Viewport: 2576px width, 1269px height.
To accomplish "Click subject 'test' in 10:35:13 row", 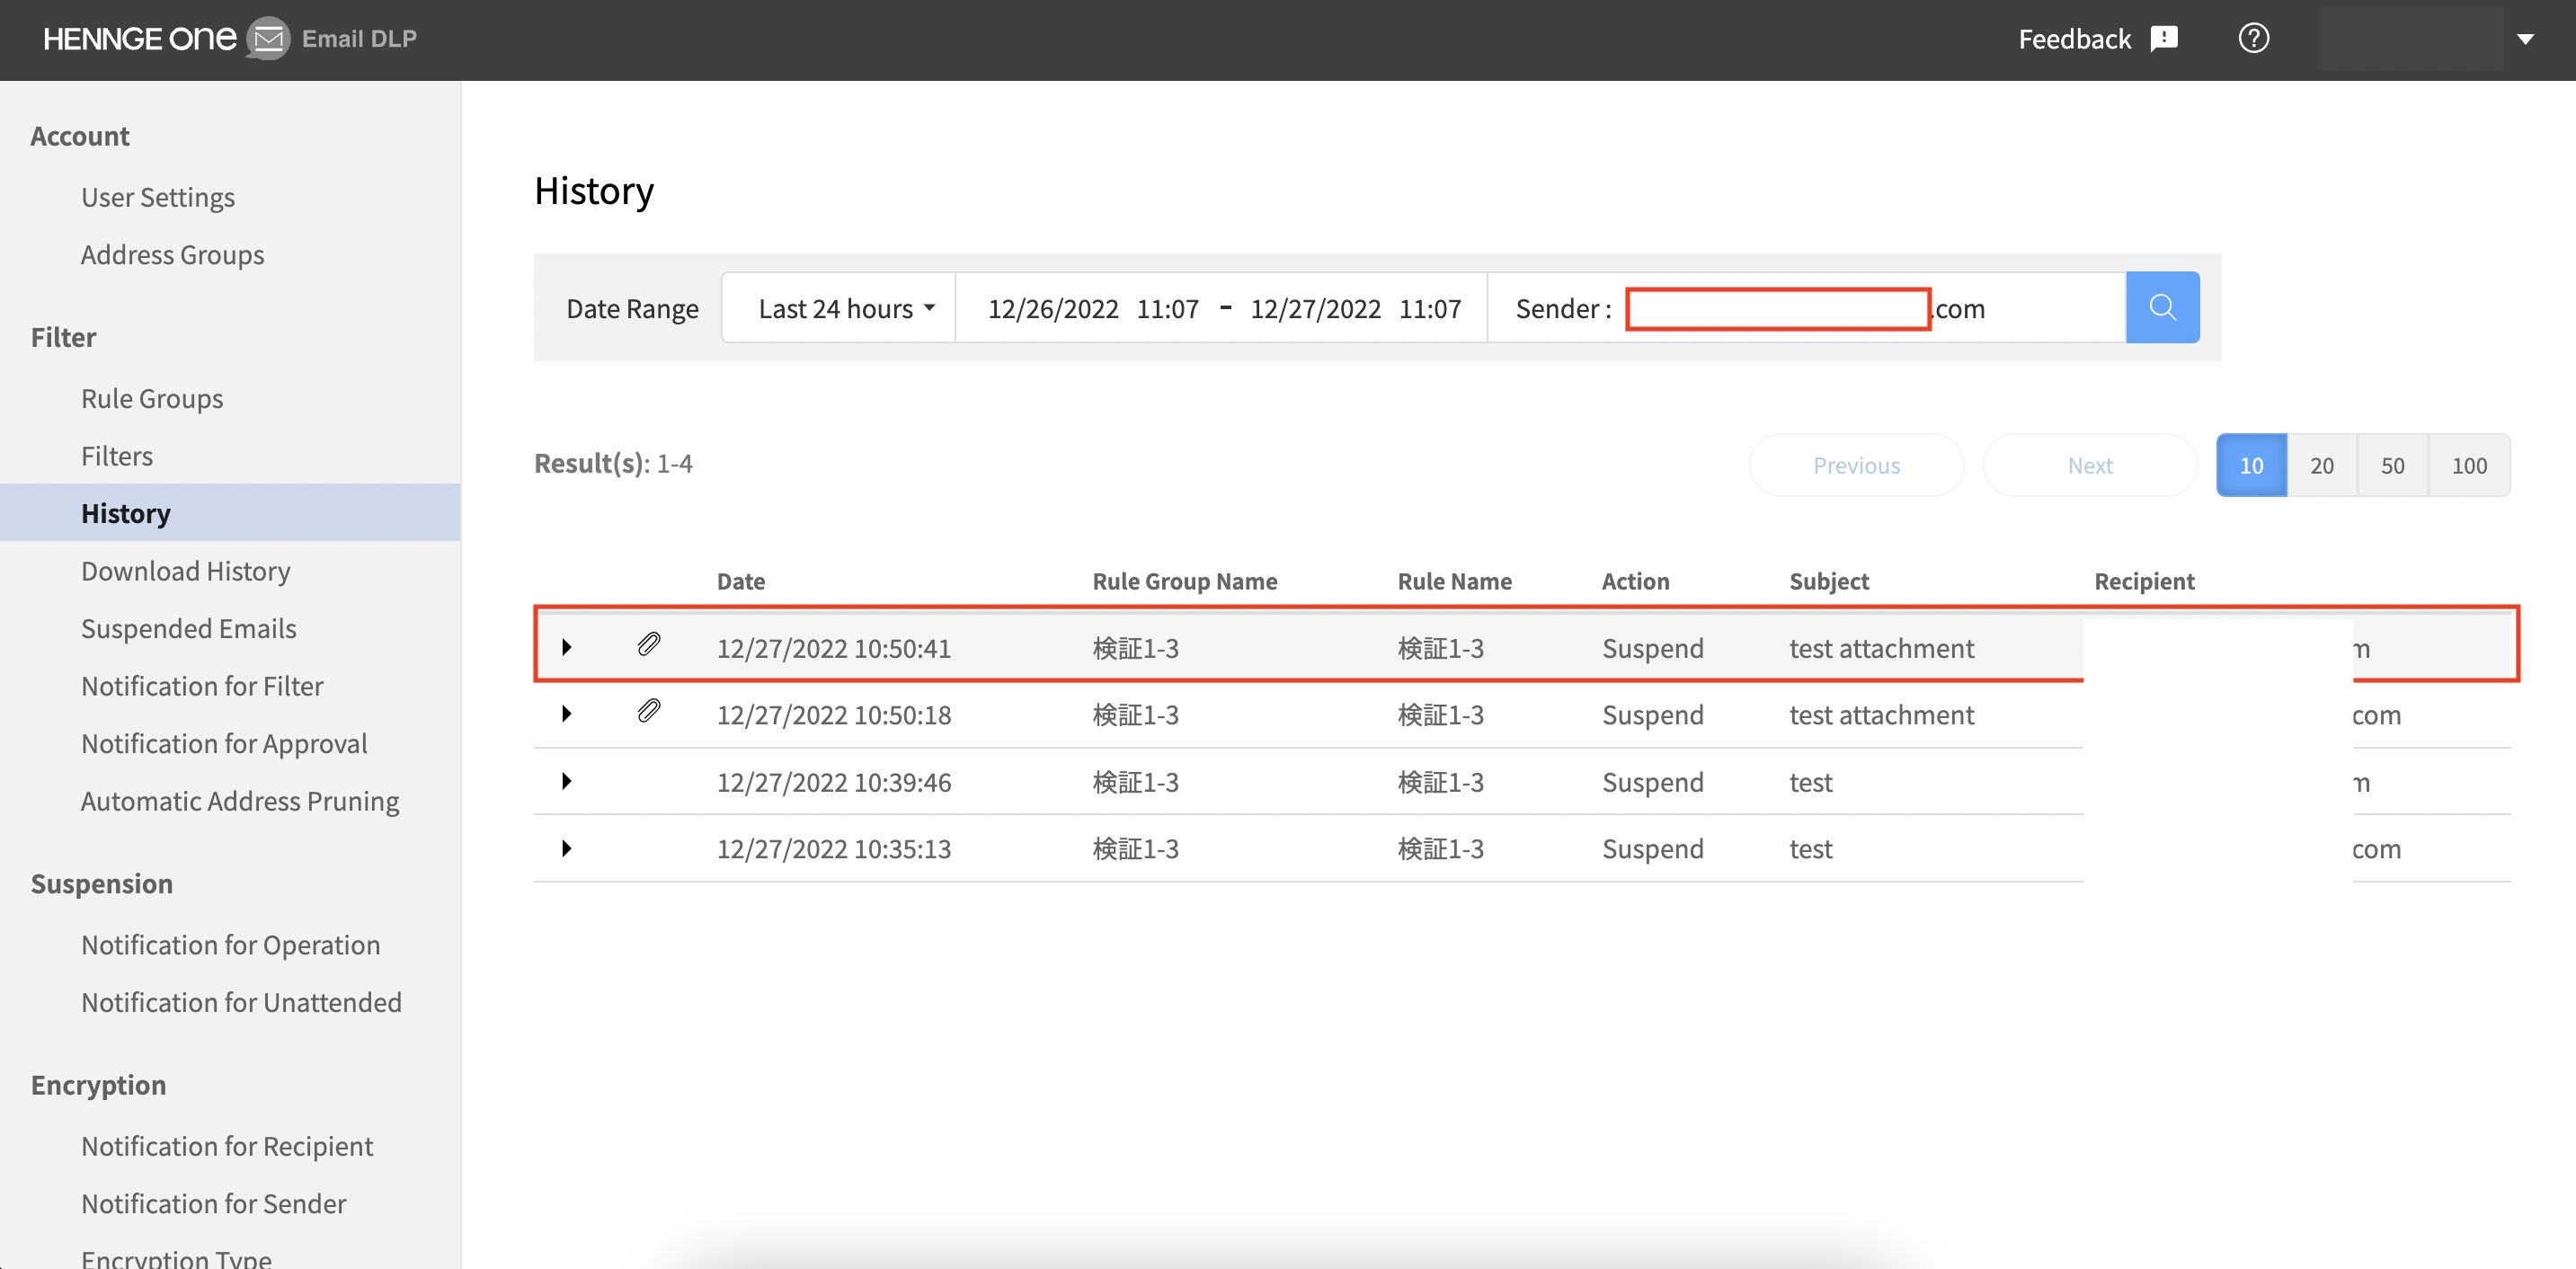I will (1811, 849).
